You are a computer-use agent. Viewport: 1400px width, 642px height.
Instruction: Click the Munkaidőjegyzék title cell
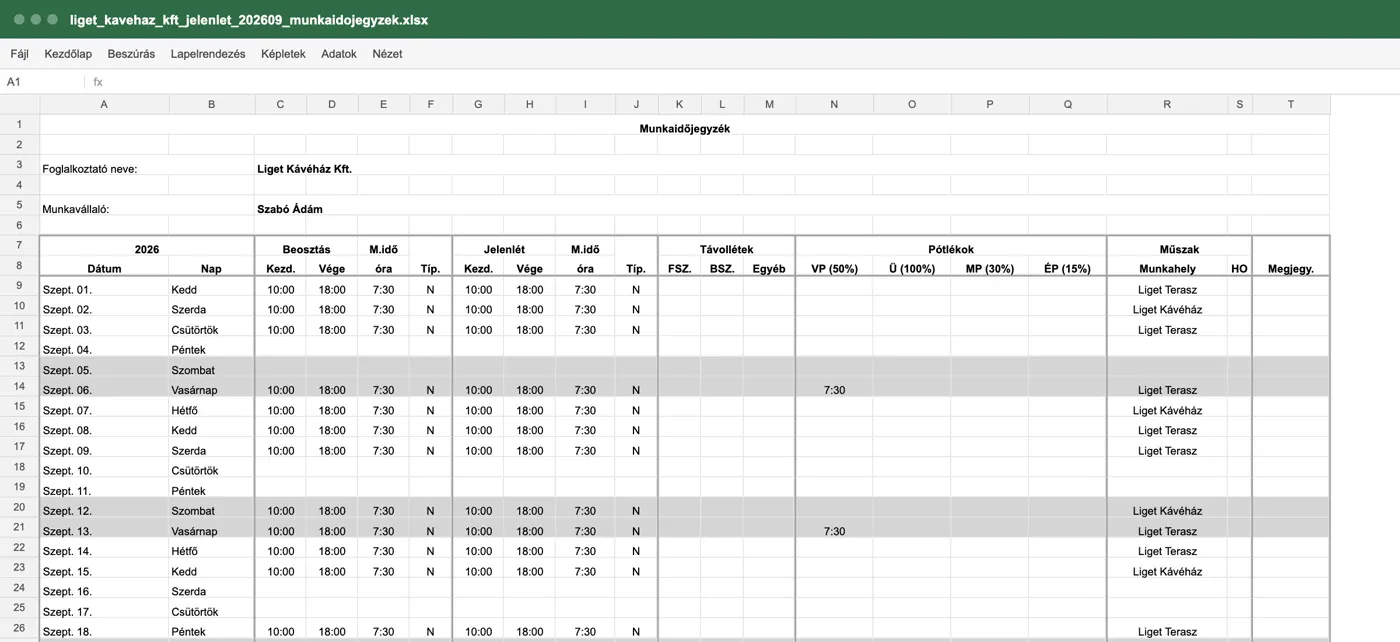coord(685,128)
